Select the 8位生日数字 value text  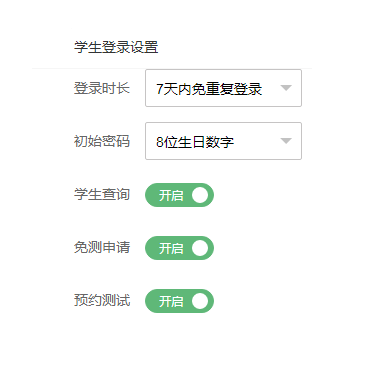[x=195, y=142]
